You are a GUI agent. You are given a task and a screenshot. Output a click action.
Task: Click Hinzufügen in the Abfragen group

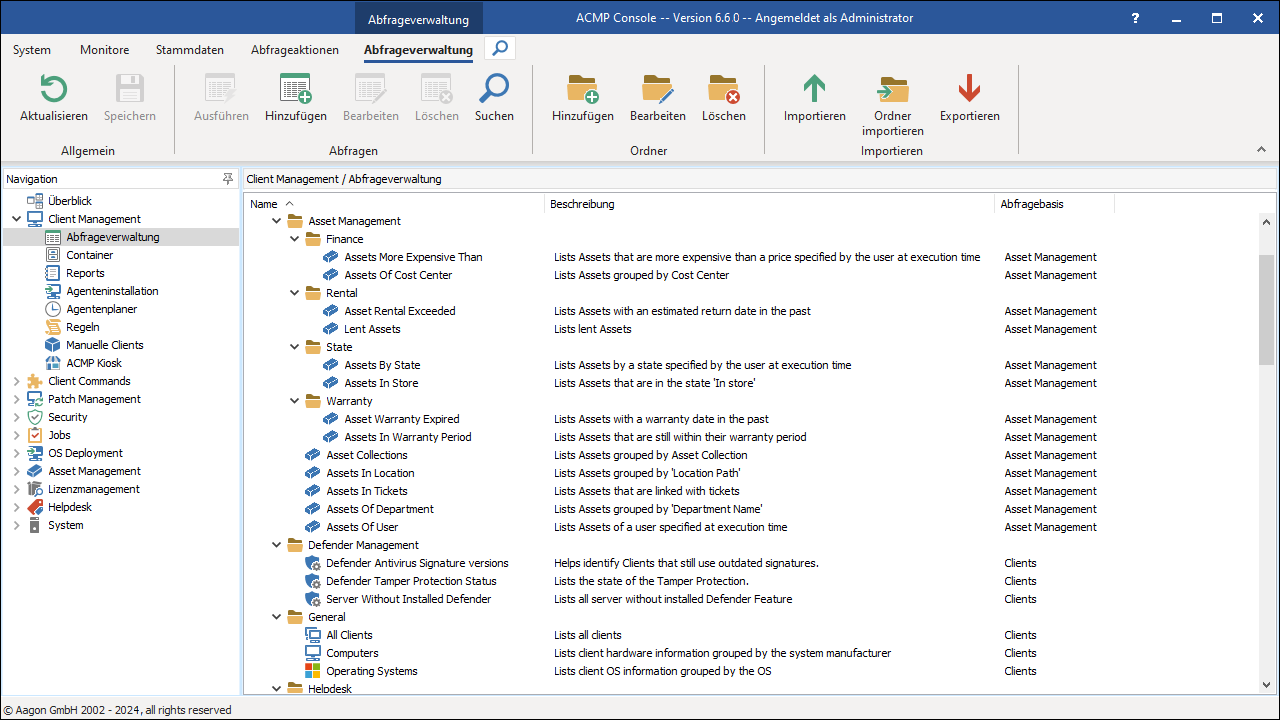295,90
